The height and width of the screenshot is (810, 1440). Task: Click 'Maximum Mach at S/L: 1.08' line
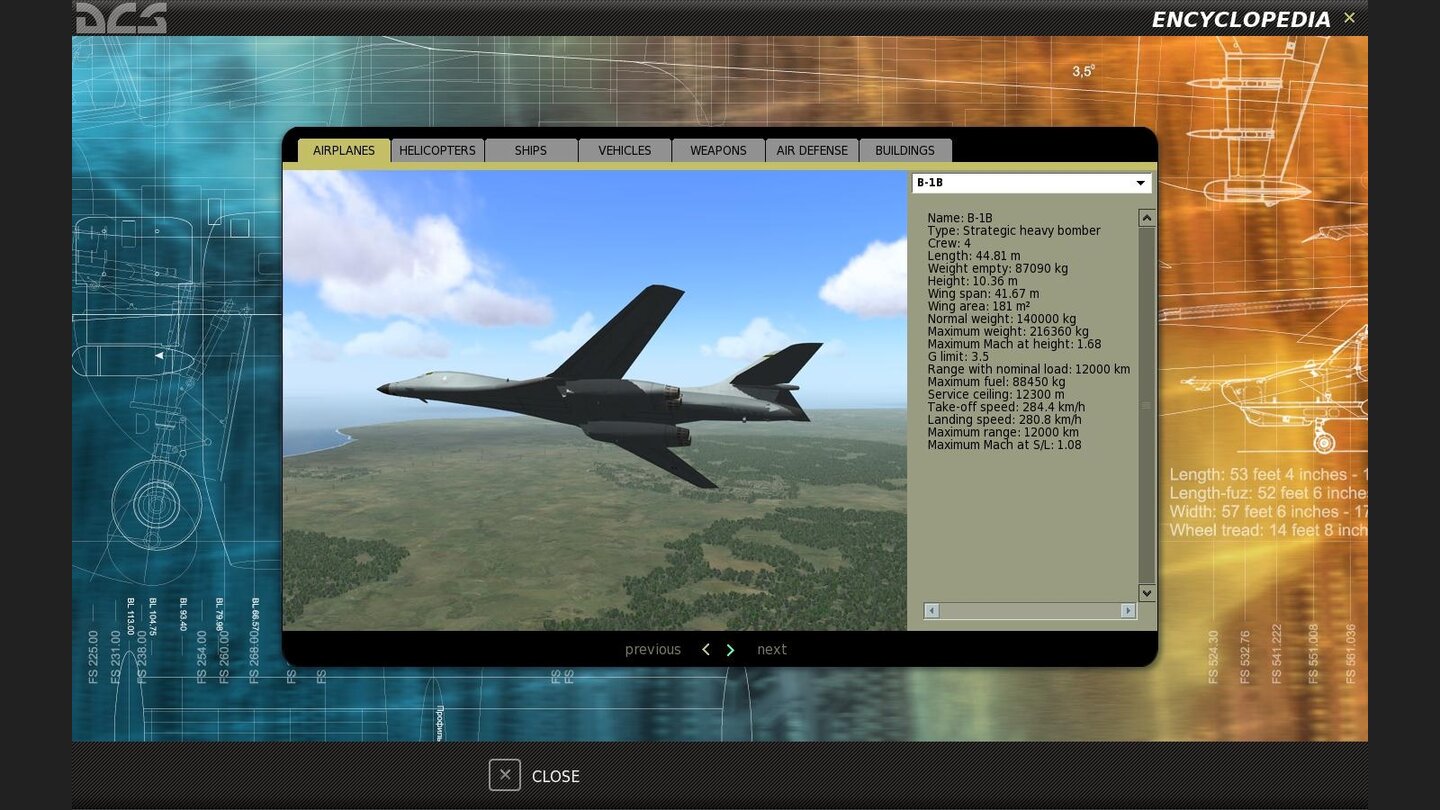(x=1004, y=445)
